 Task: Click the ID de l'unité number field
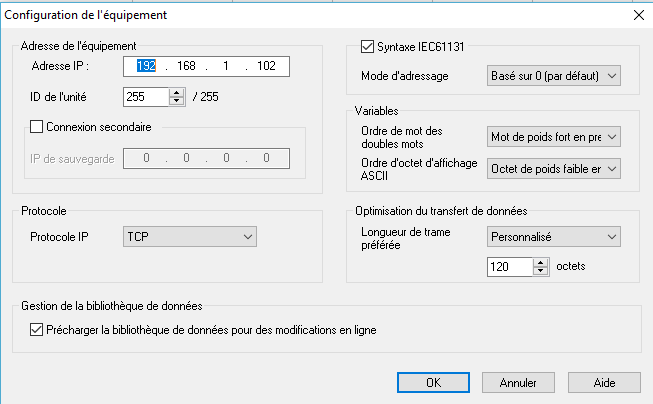coord(145,98)
